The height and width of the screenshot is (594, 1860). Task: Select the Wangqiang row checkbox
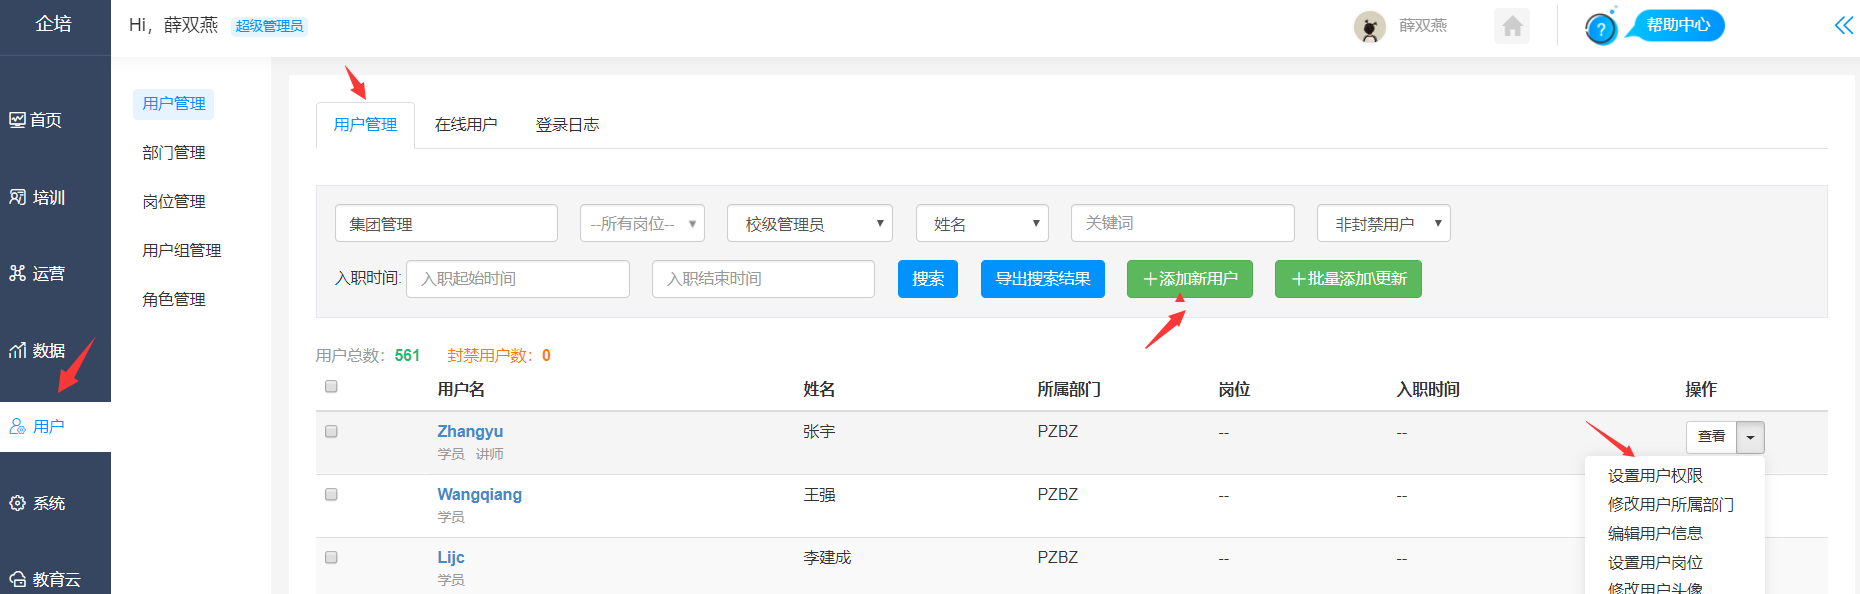point(331,495)
